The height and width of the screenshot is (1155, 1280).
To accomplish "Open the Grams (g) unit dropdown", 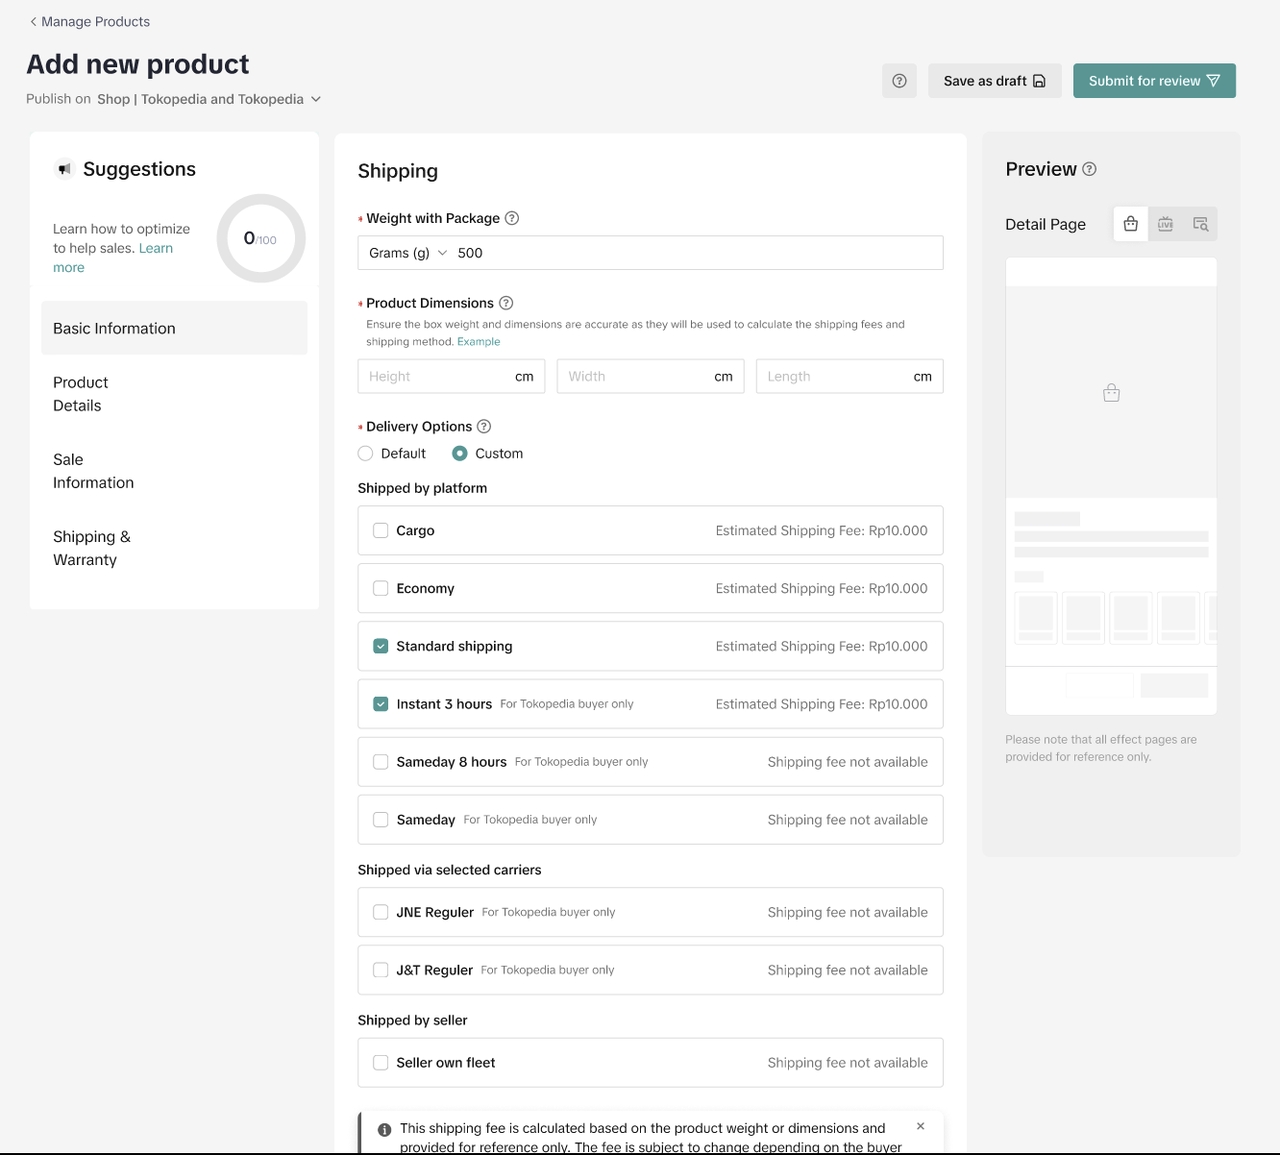I will point(408,253).
